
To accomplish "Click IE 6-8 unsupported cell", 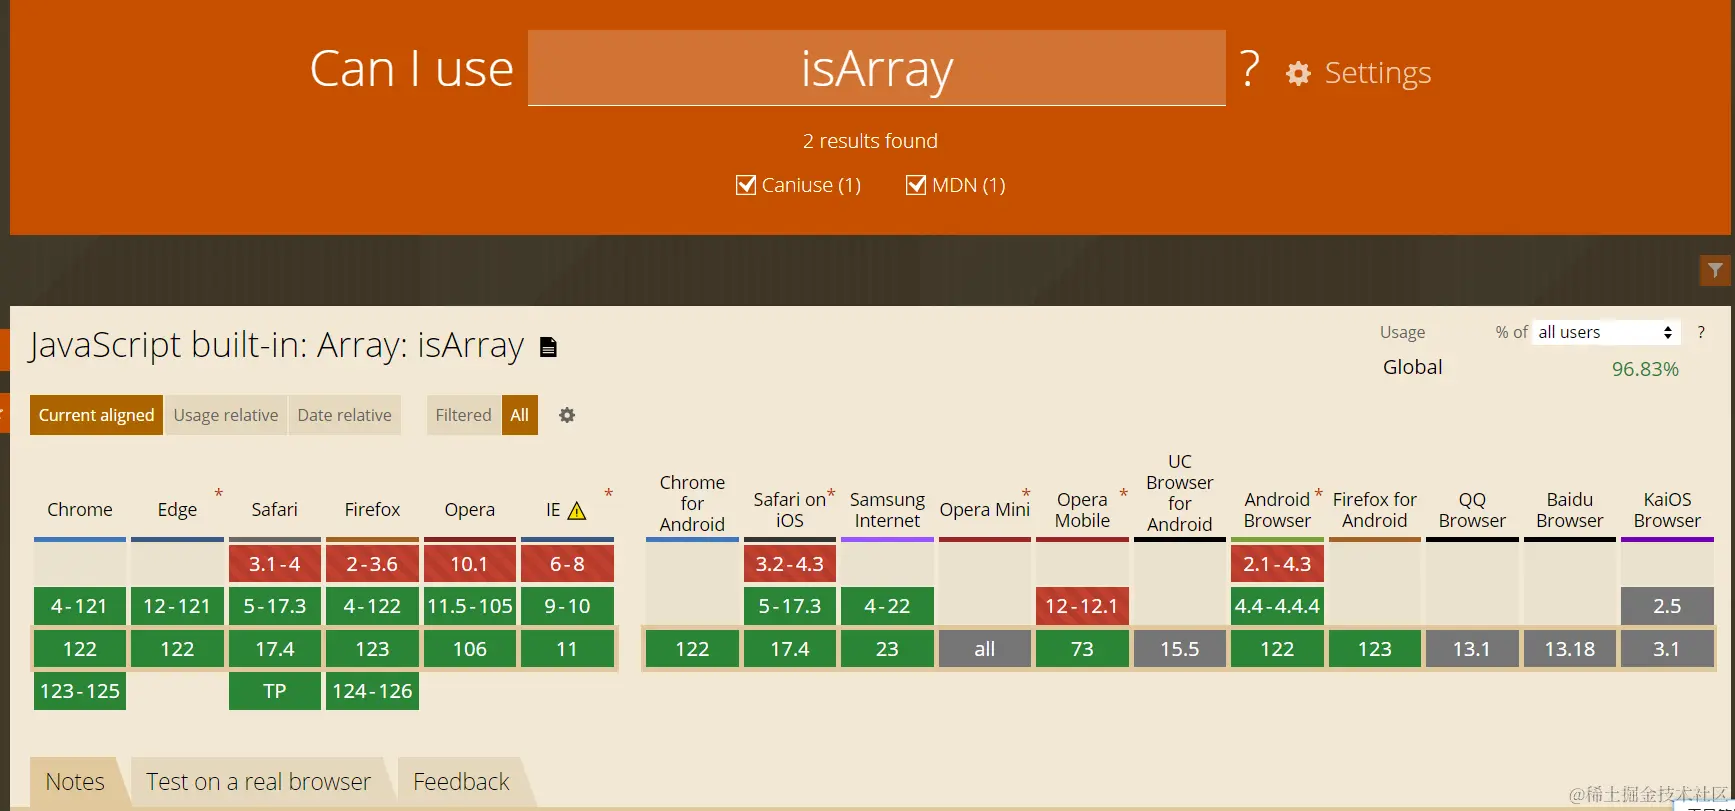I will [x=567, y=564].
